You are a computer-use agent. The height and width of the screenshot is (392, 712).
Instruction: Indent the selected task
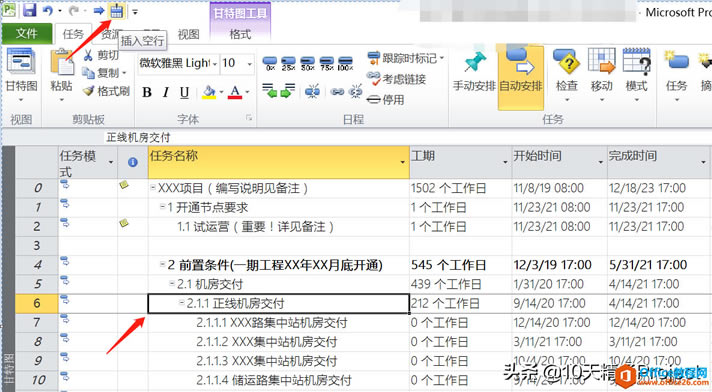point(288,90)
